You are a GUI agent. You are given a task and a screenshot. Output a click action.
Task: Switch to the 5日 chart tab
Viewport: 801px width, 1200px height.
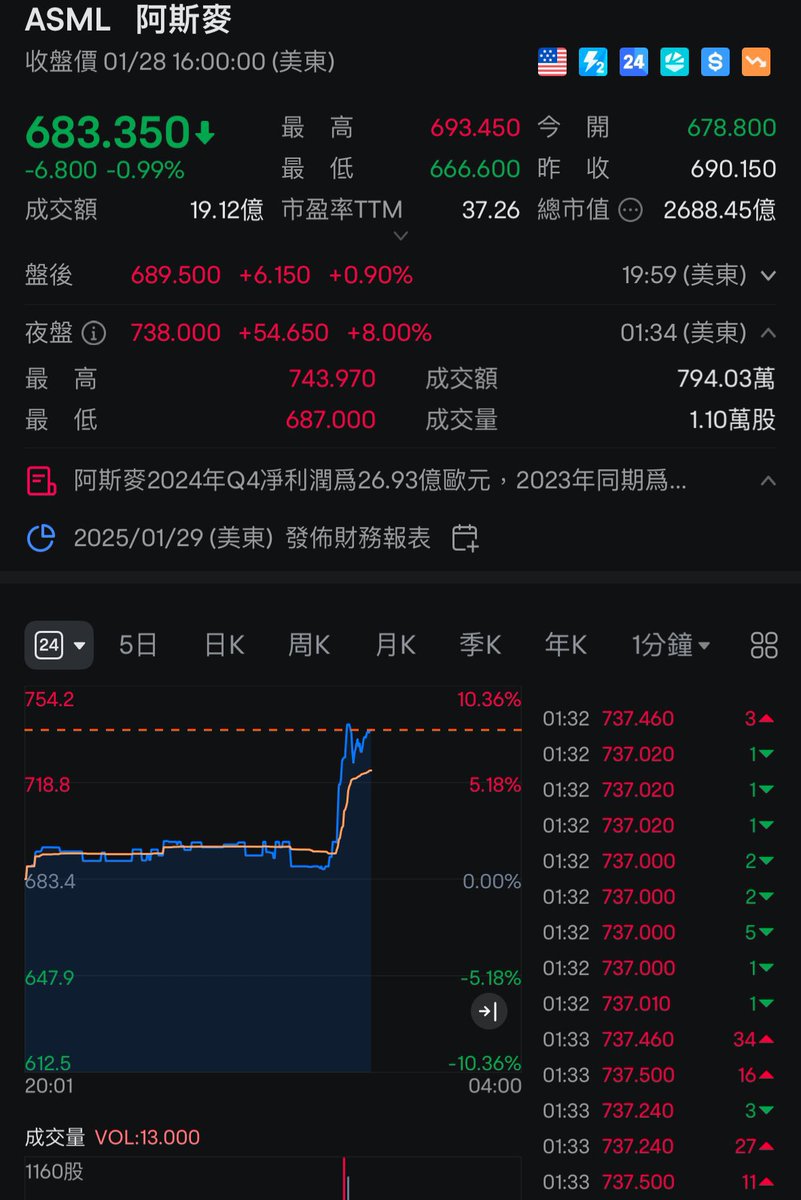(138, 645)
